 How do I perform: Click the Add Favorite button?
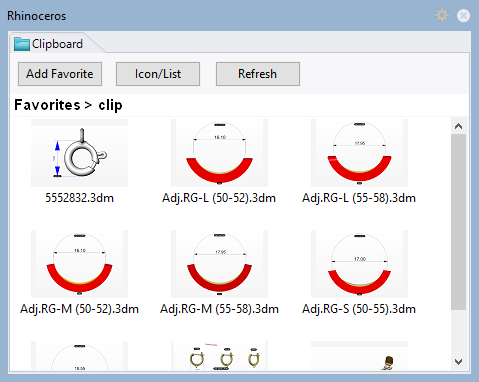[60, 74]
